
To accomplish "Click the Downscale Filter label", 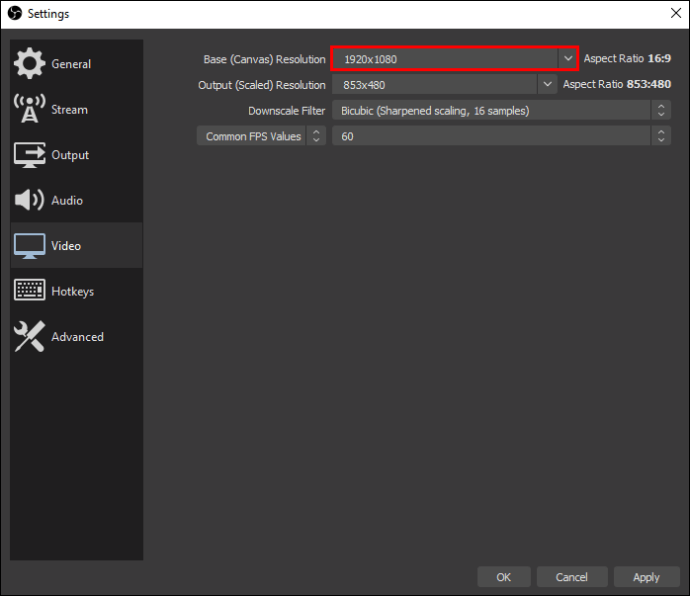I will click(286, 110).
